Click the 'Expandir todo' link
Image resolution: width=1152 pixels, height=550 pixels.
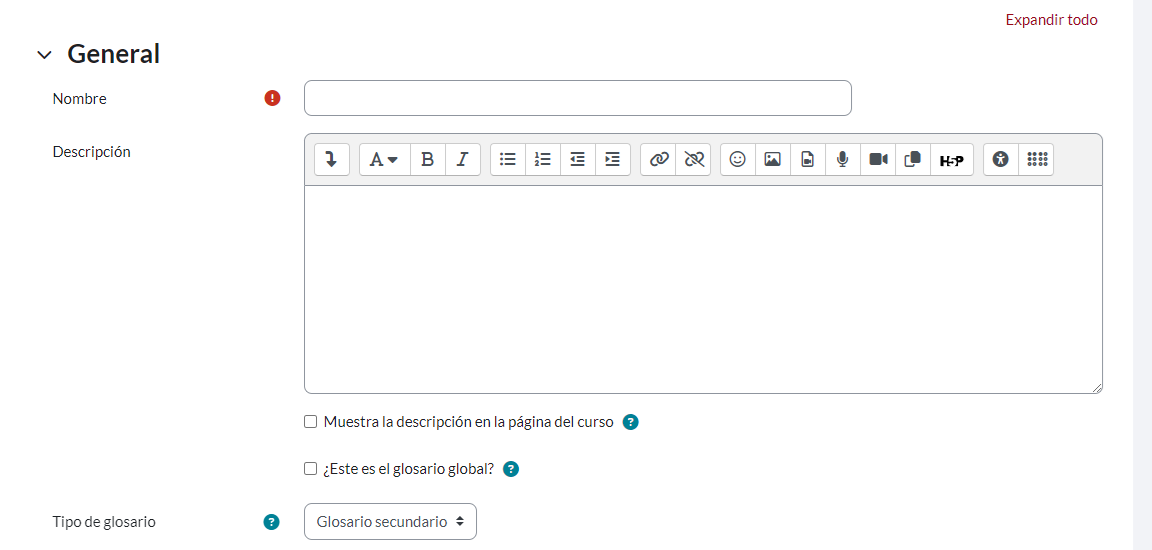(1051, 20)
